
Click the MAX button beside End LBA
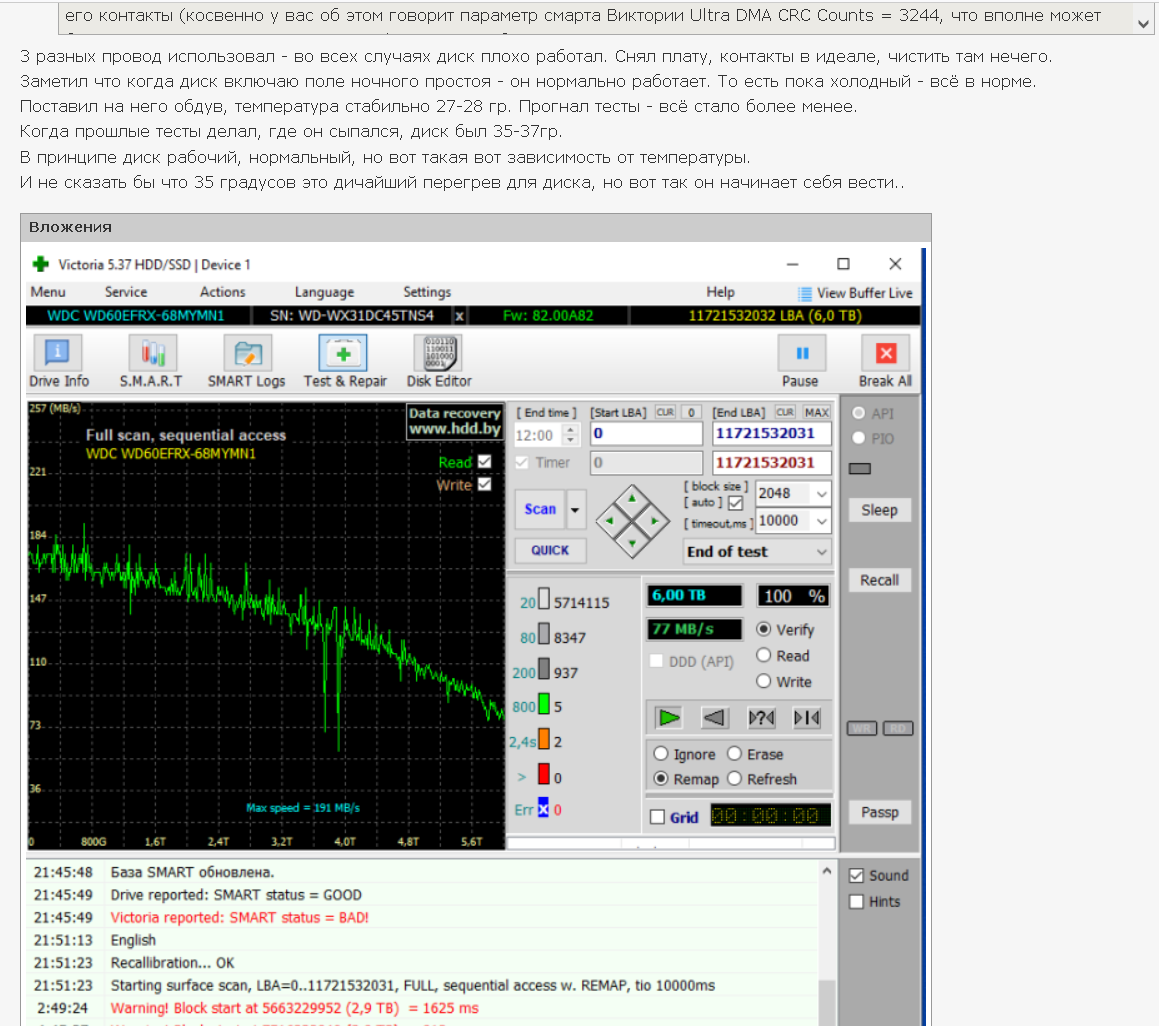[x=817, y=412]
